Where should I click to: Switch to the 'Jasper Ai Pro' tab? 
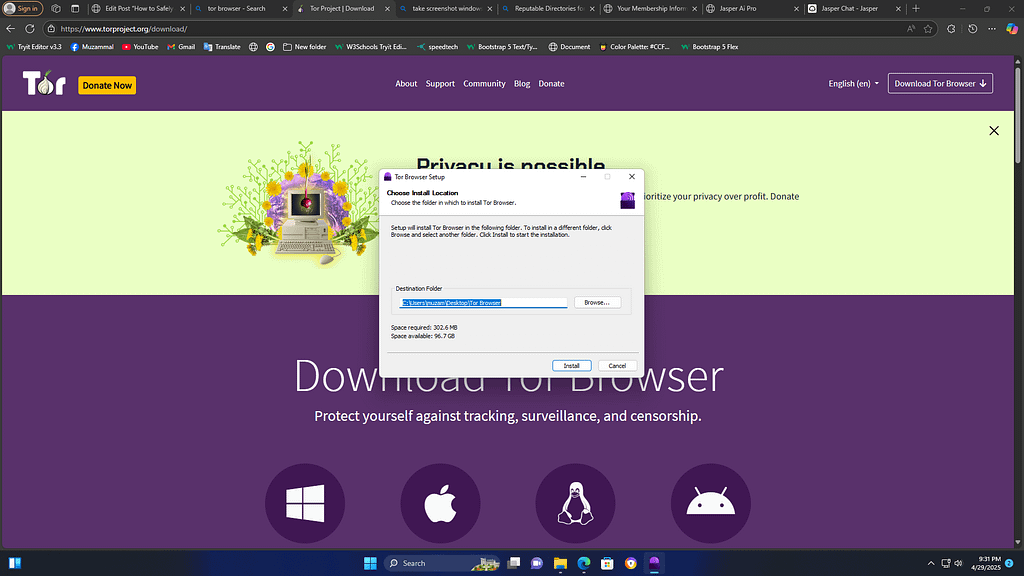click(x=752, y=8)
